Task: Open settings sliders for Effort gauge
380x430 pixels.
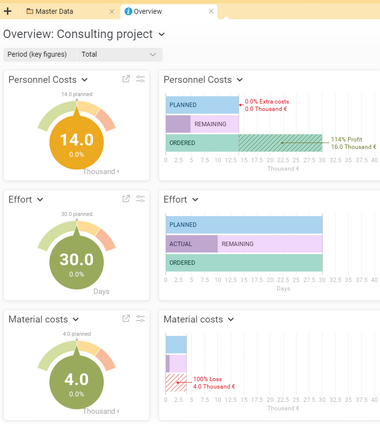Action: point(140,199)
